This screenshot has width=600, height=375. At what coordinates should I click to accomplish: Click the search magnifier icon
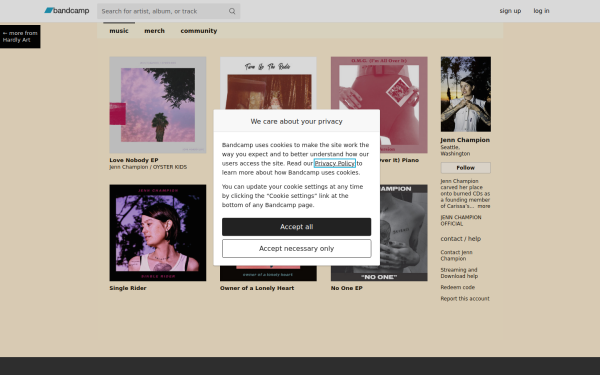coord(232,11)
